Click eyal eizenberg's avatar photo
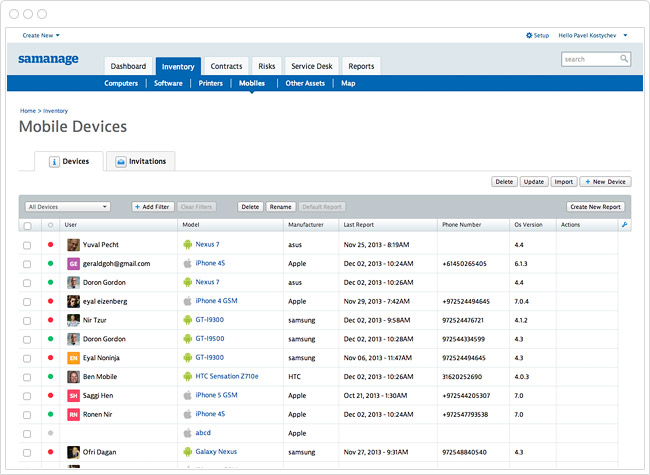650x475 pixels. click(x=73, y=301)
